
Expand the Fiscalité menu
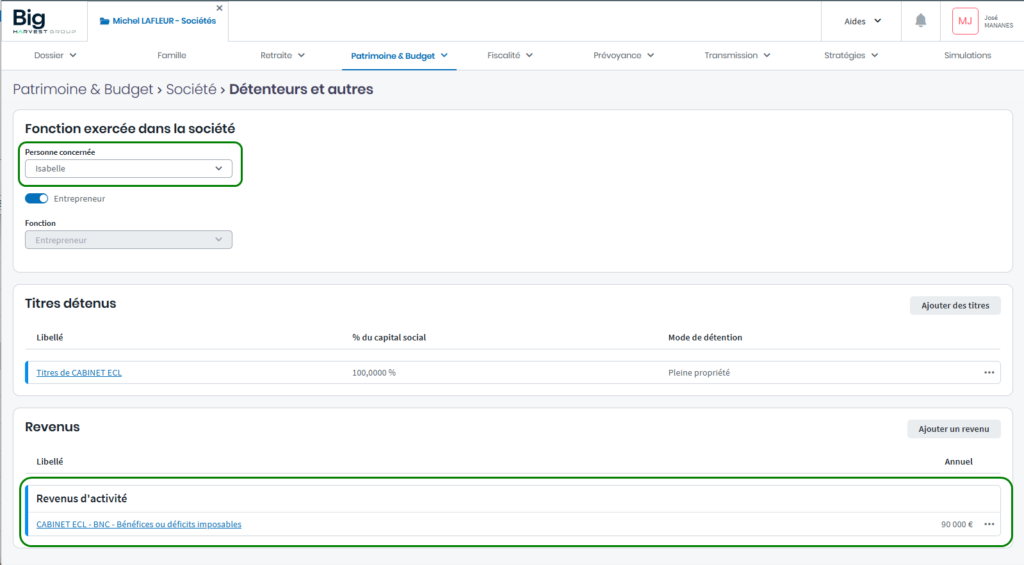(510, 56)
